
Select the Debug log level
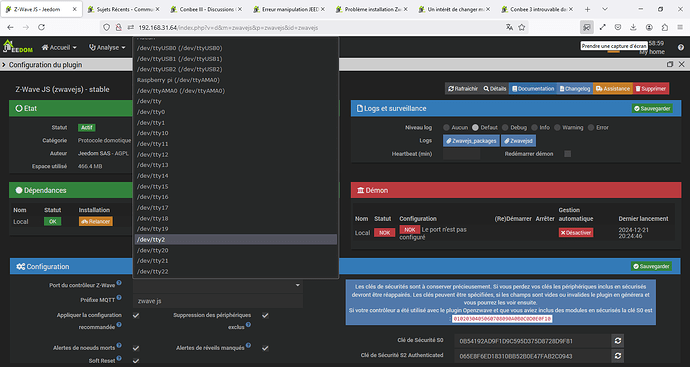tap(505, 128)
